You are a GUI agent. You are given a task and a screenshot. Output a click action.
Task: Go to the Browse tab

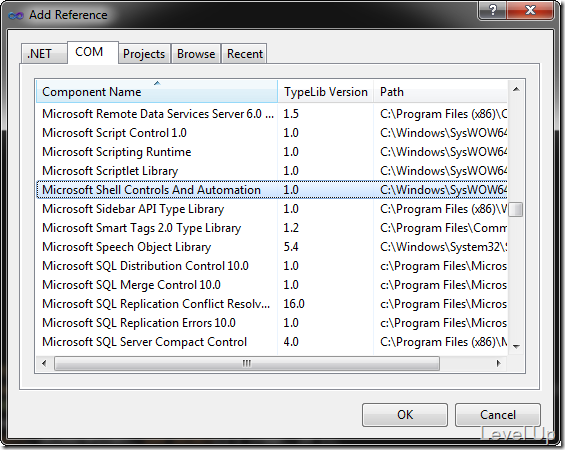point(196,54)
